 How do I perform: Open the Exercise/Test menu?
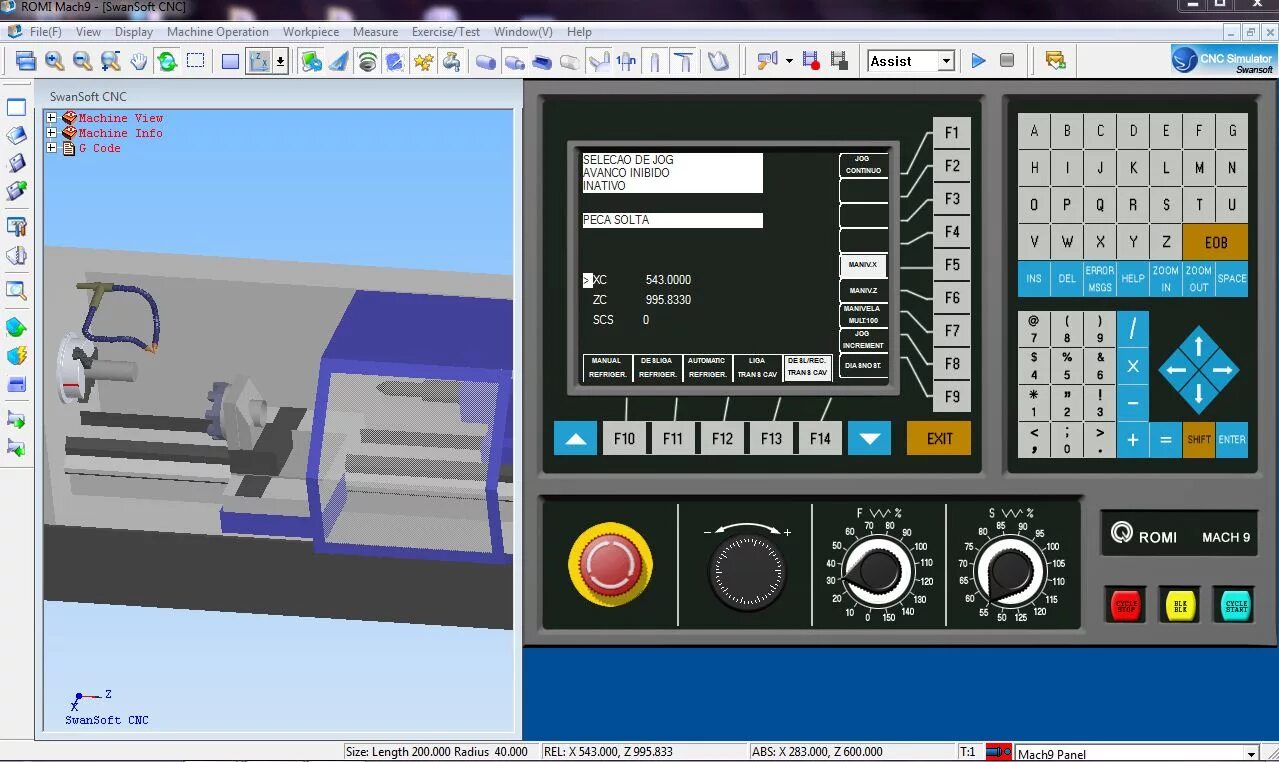[x=446, y=32]
